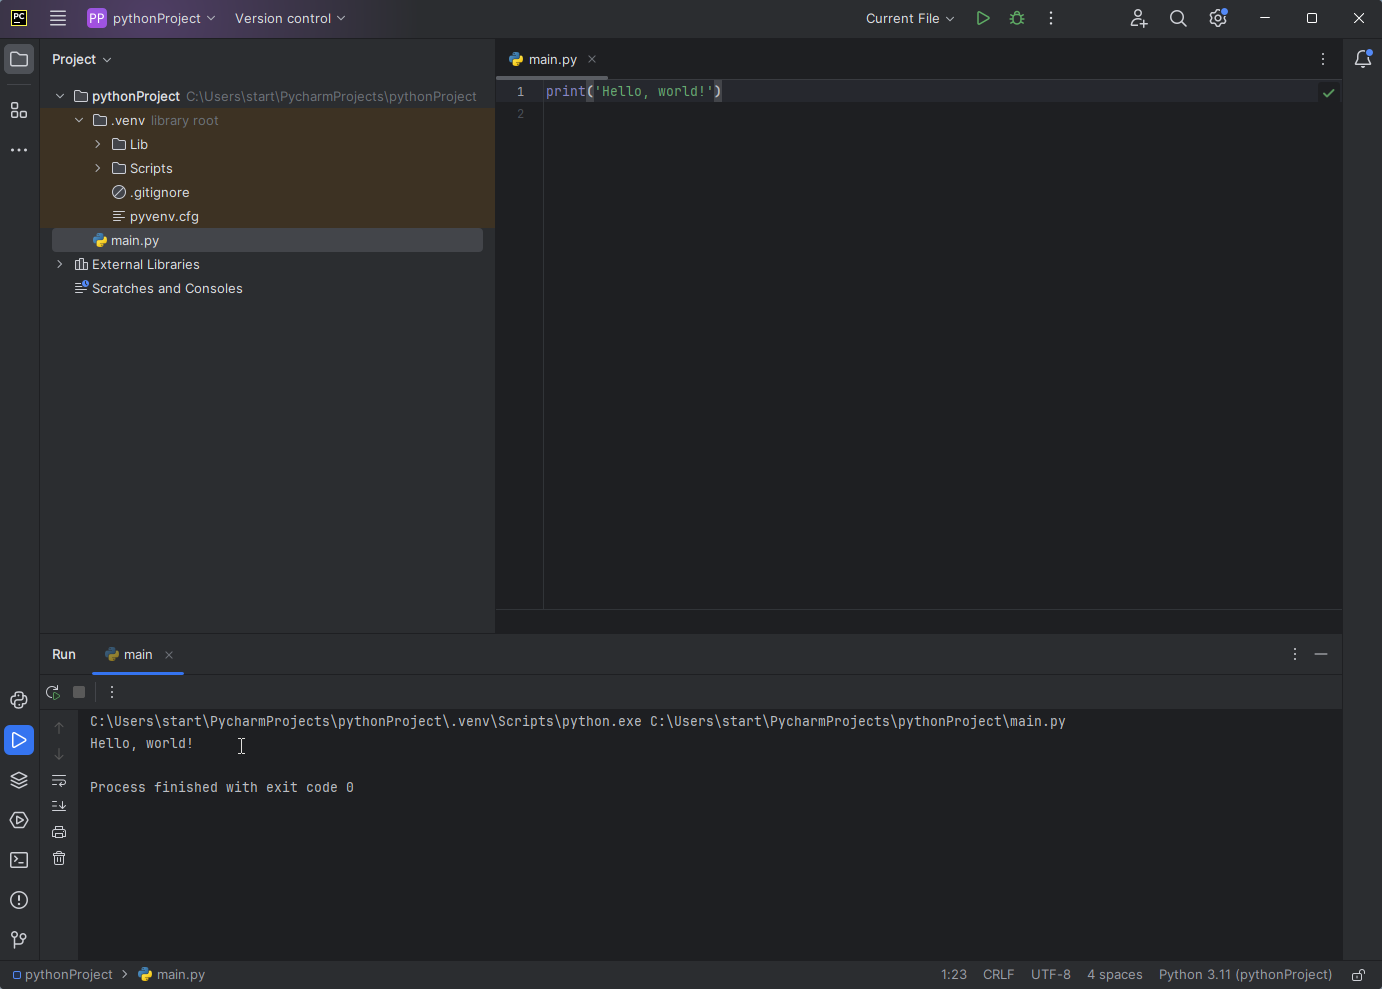Open editor tab options menu
Viewport: 1382px width, 989px height.
[x=1323, y=59]
